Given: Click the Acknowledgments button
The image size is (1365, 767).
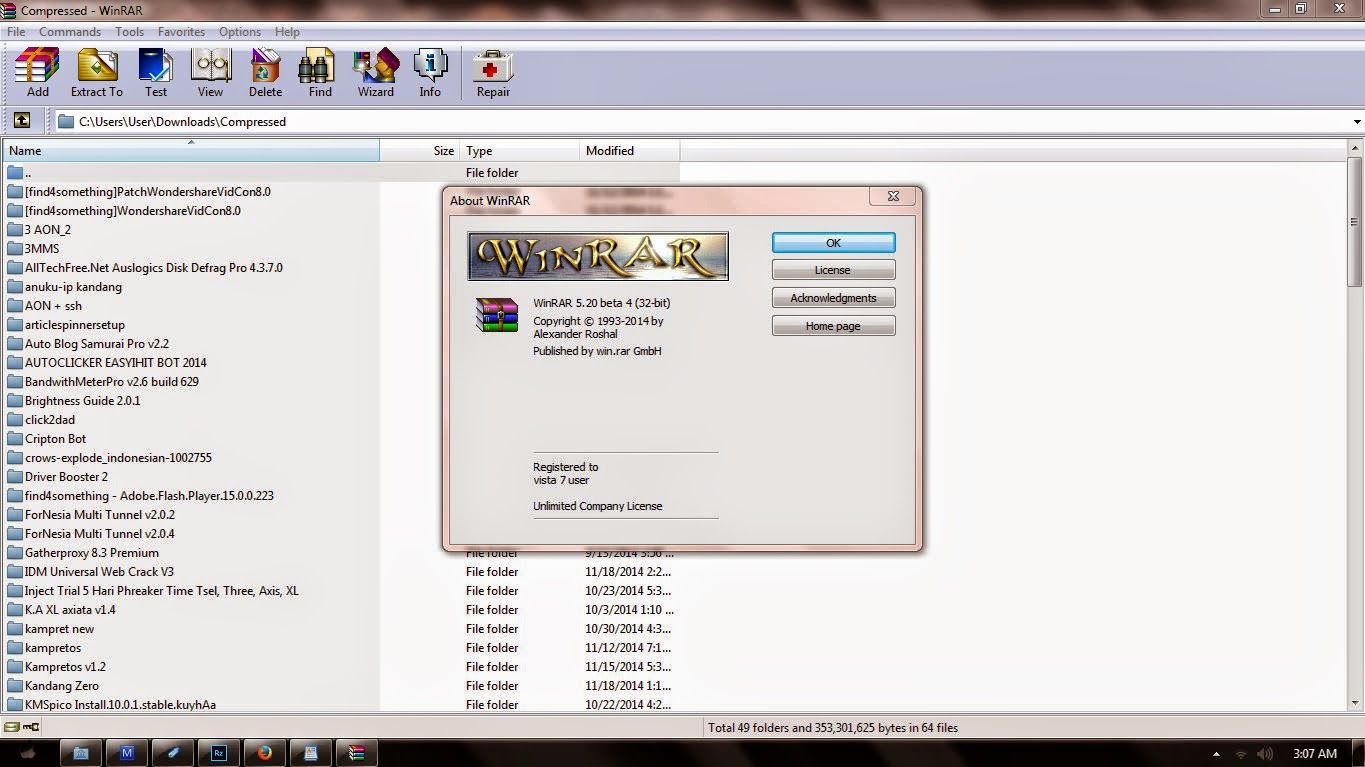Looking at the screenshot, I should pyautogui.click(x=833, y=298).
